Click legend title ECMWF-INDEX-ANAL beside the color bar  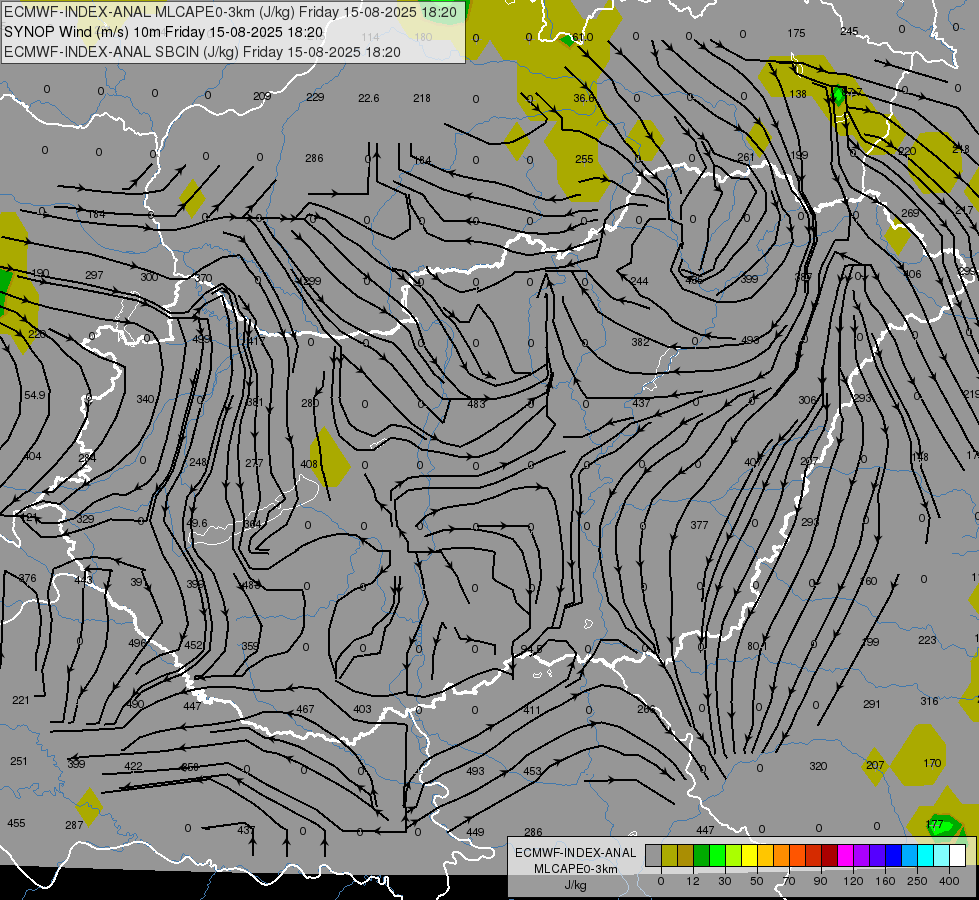(576, 853)
